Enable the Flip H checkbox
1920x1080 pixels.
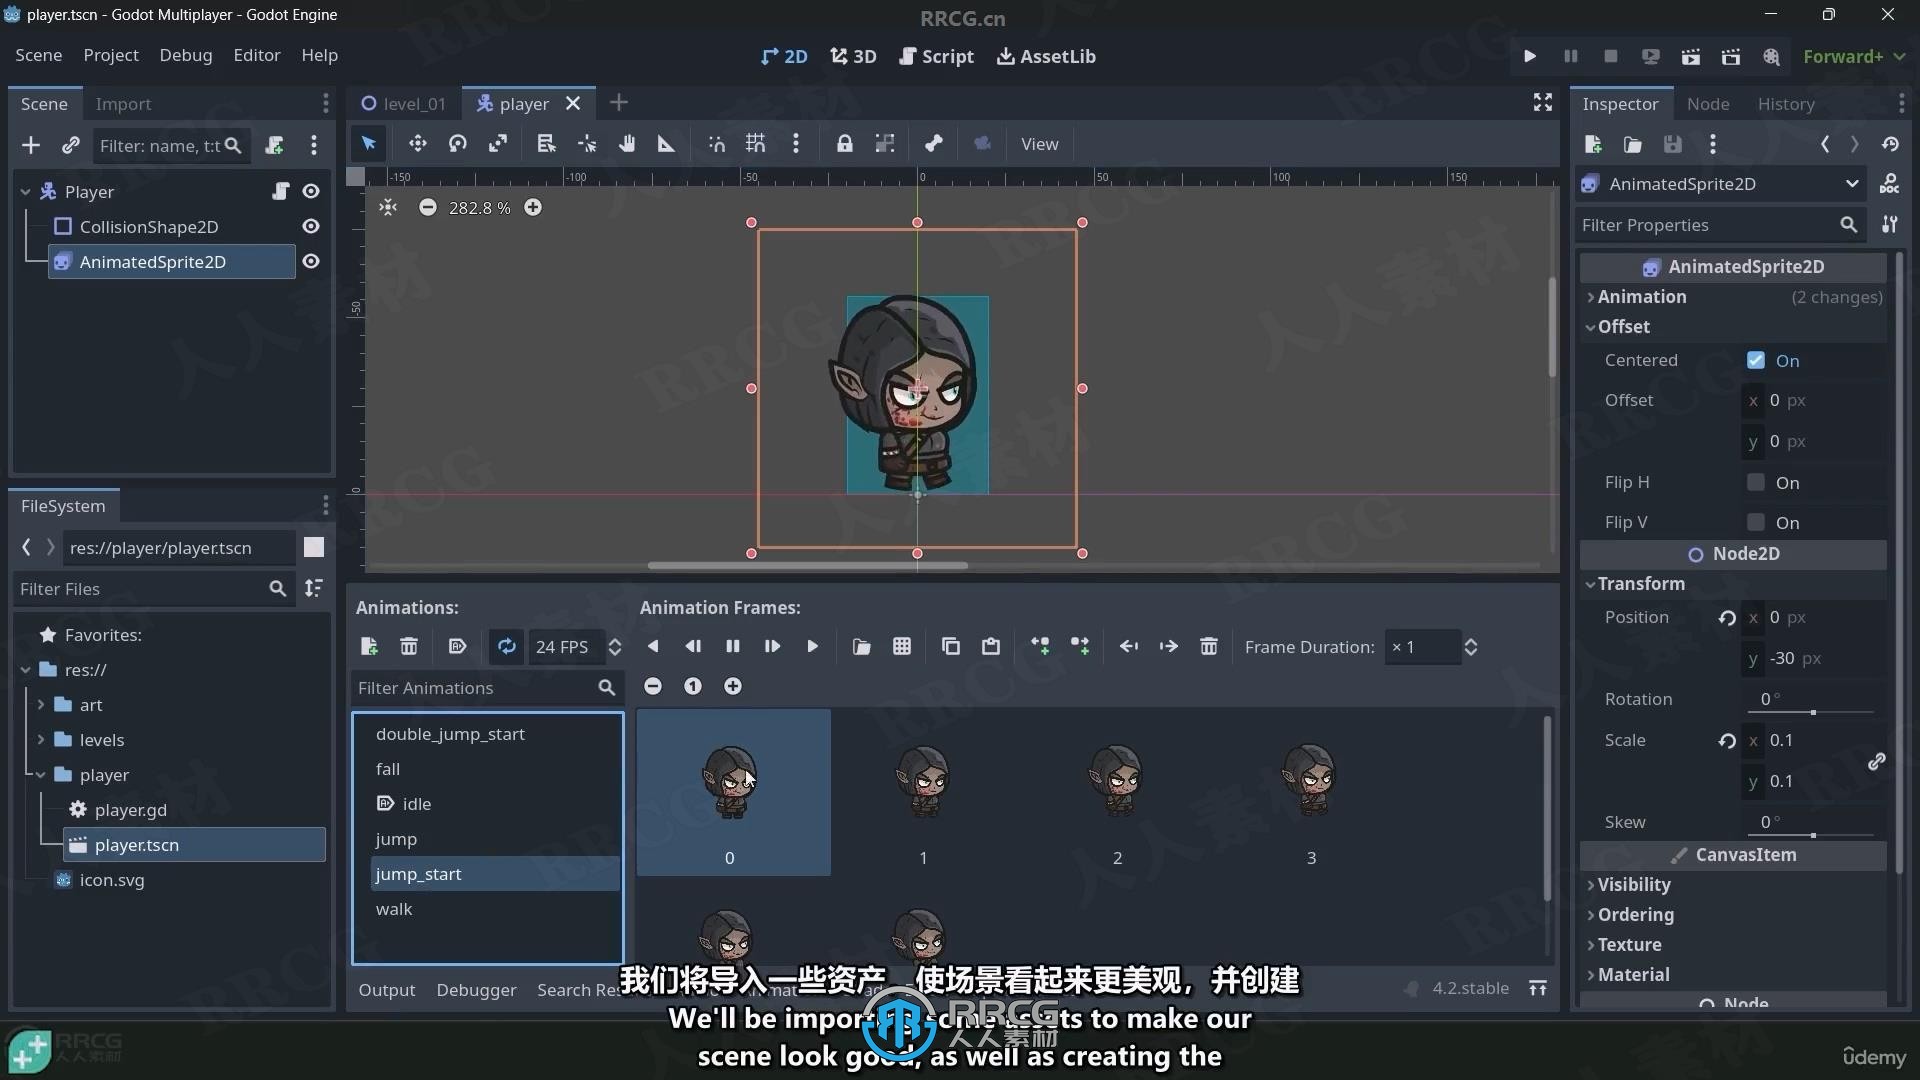point(1756,482)
